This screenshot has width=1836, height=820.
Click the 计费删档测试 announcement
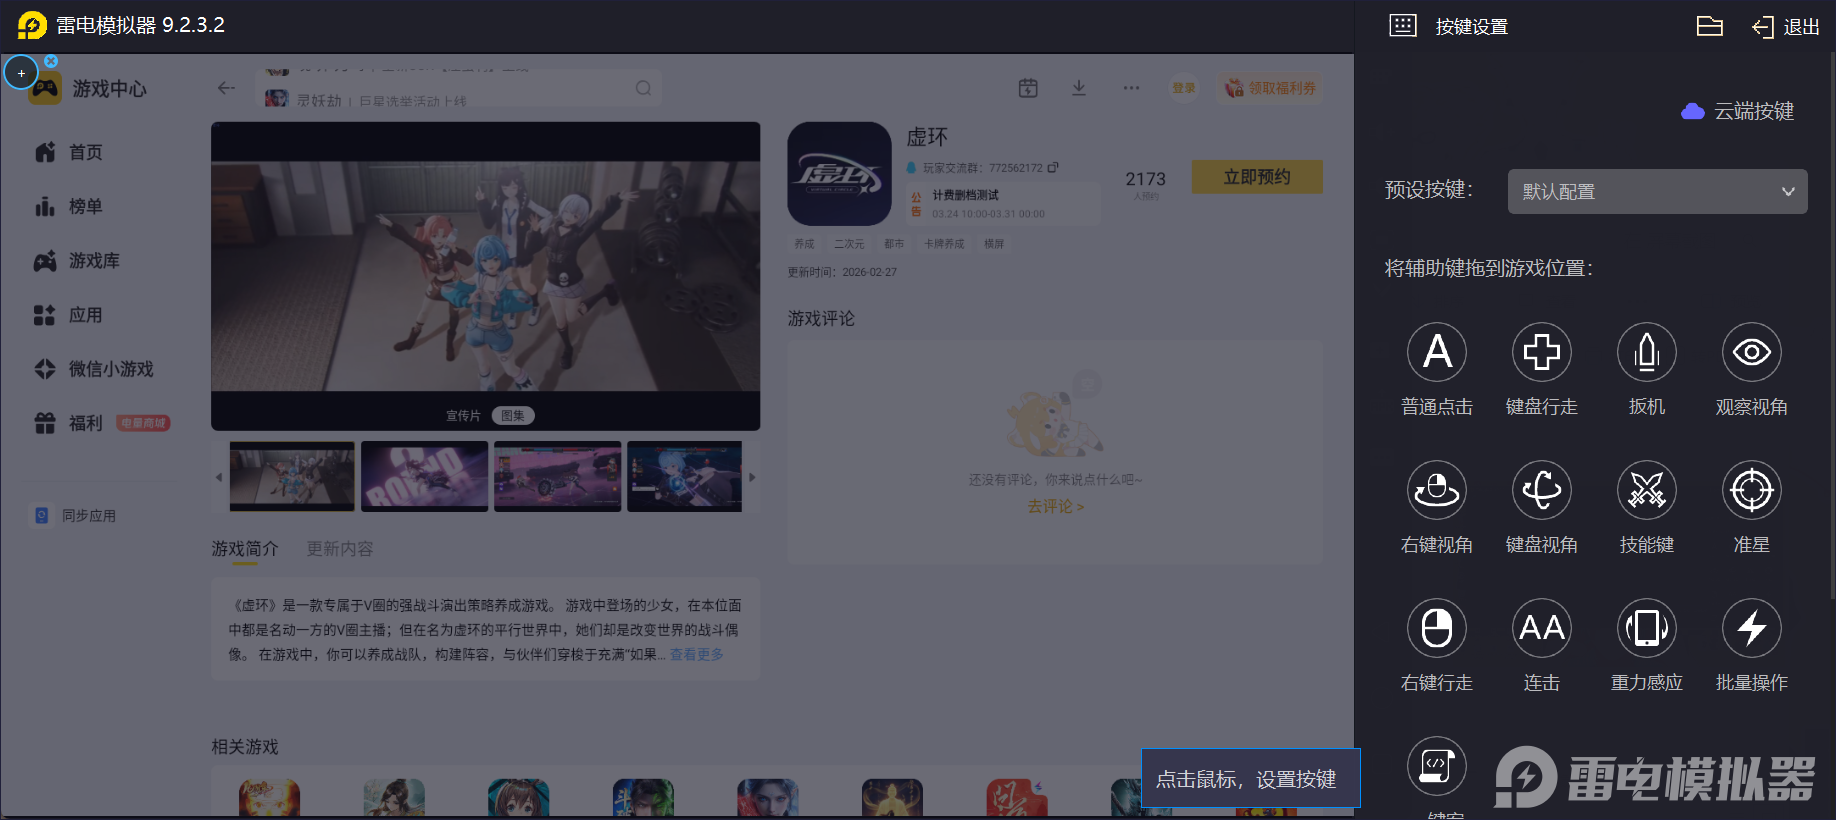[x=1002, y=204]
